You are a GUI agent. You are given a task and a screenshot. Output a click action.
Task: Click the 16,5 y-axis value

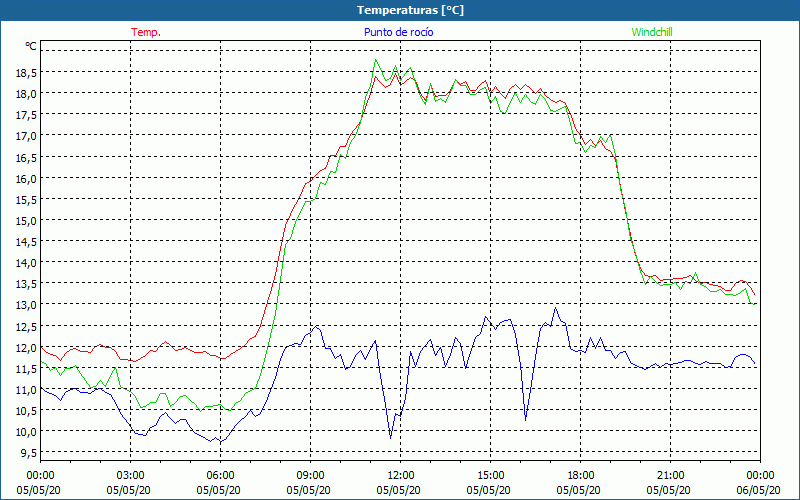click(26, 158)
